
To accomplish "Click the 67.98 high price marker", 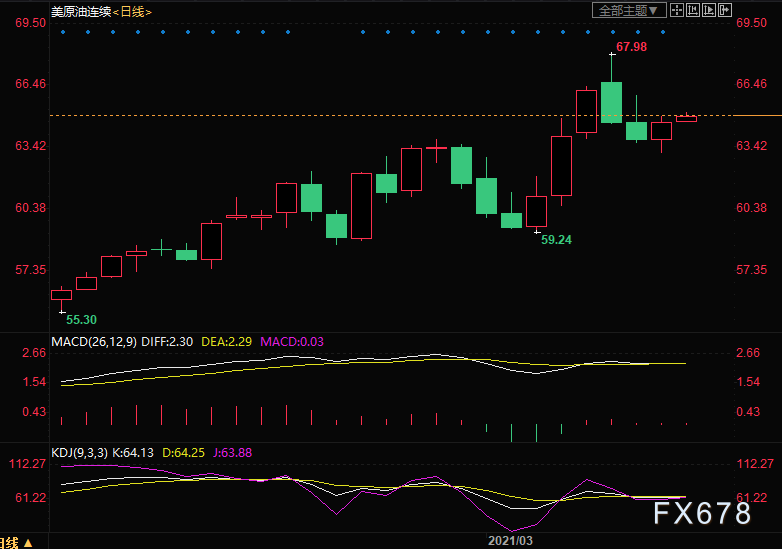I will [x=631, y=47].
